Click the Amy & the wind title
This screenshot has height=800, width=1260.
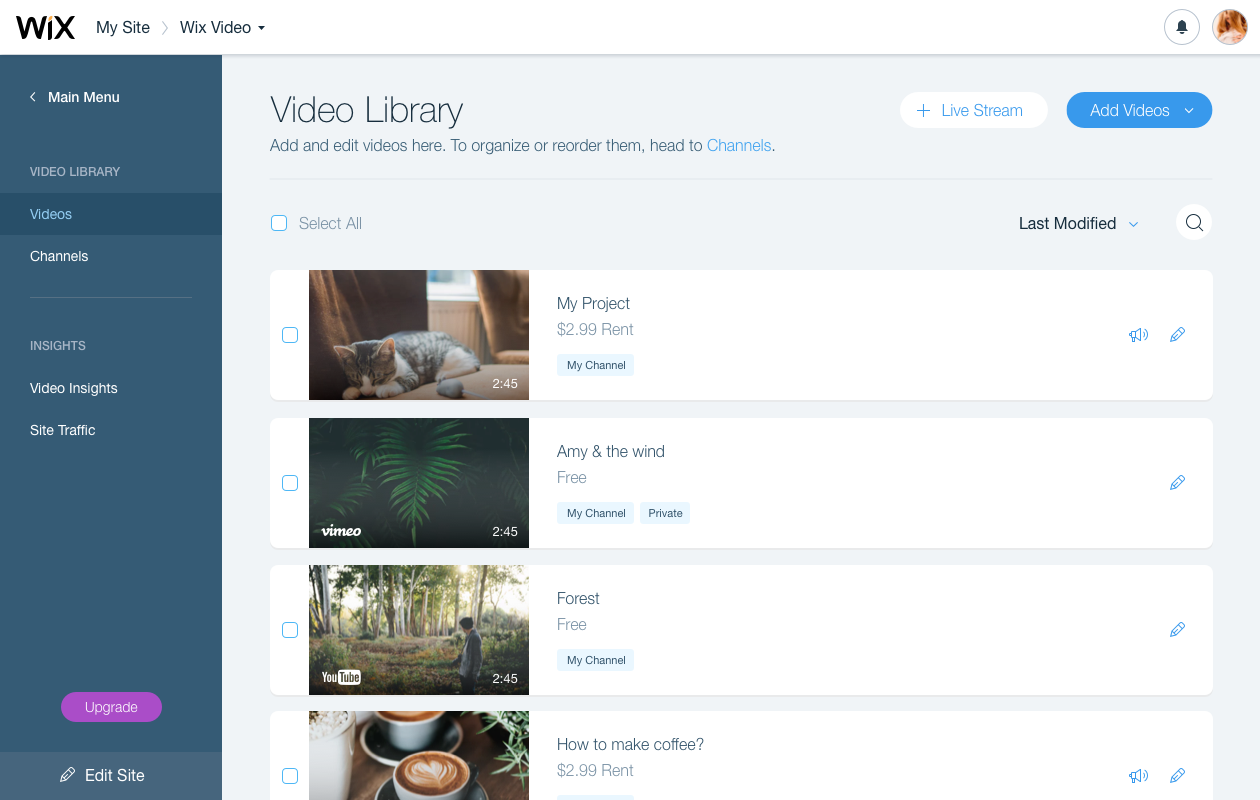tap(611, 451)
